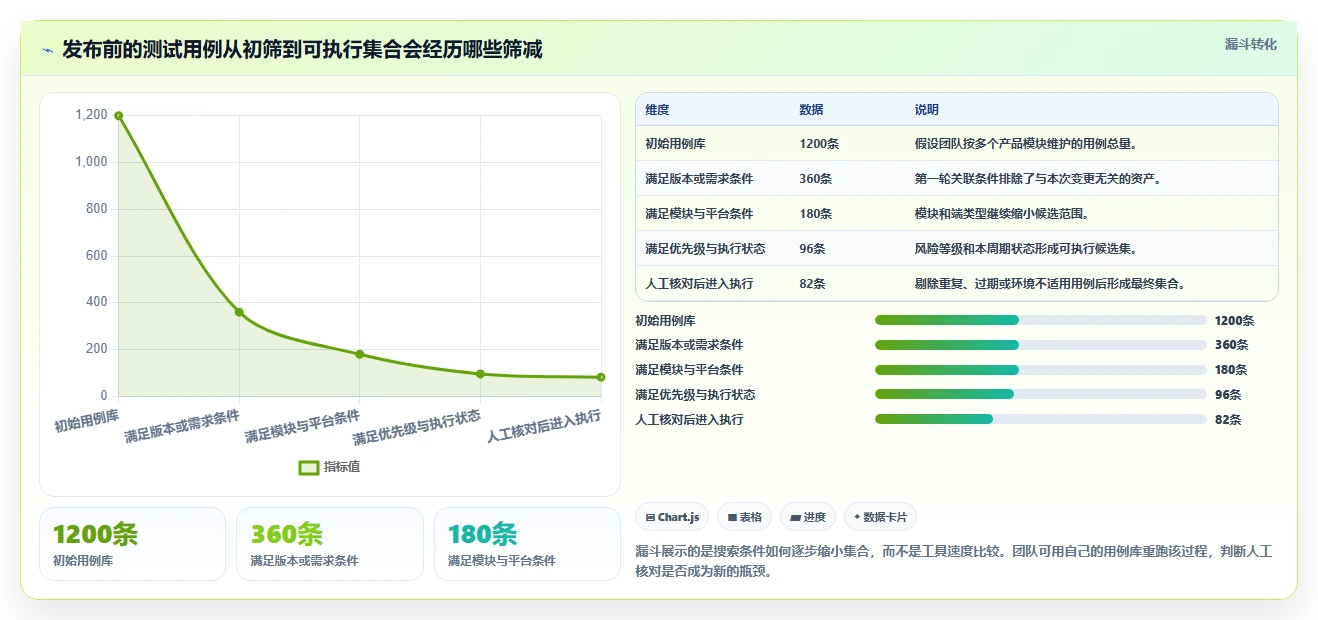The image size is (1318, 620).
Task: Click the 进度 tag
Action: click(x=808, y=517)
